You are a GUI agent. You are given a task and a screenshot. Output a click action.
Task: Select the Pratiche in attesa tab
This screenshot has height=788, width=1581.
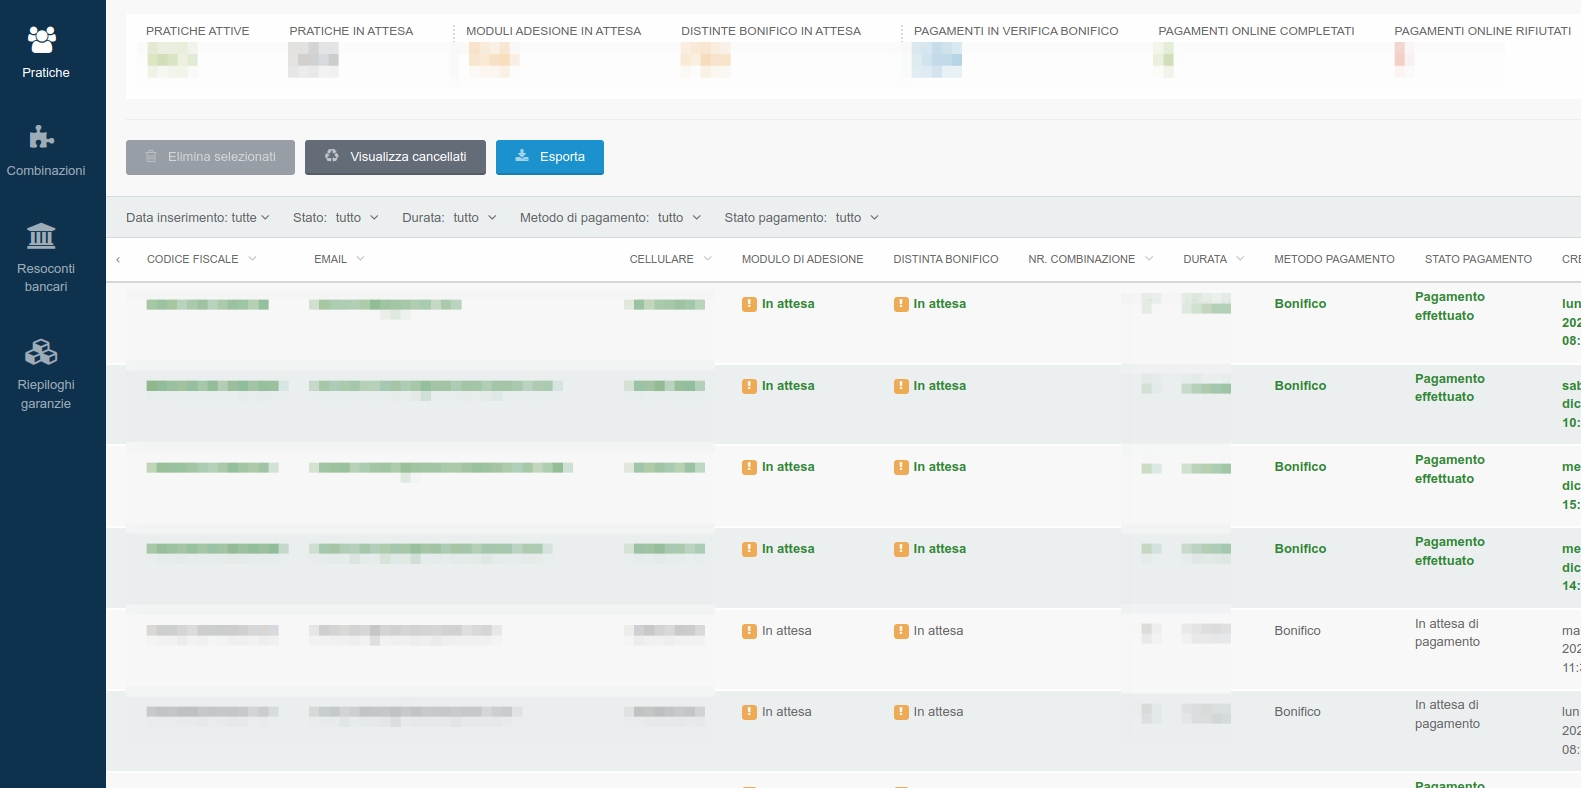pyautogui.click(x=351, y=31)
